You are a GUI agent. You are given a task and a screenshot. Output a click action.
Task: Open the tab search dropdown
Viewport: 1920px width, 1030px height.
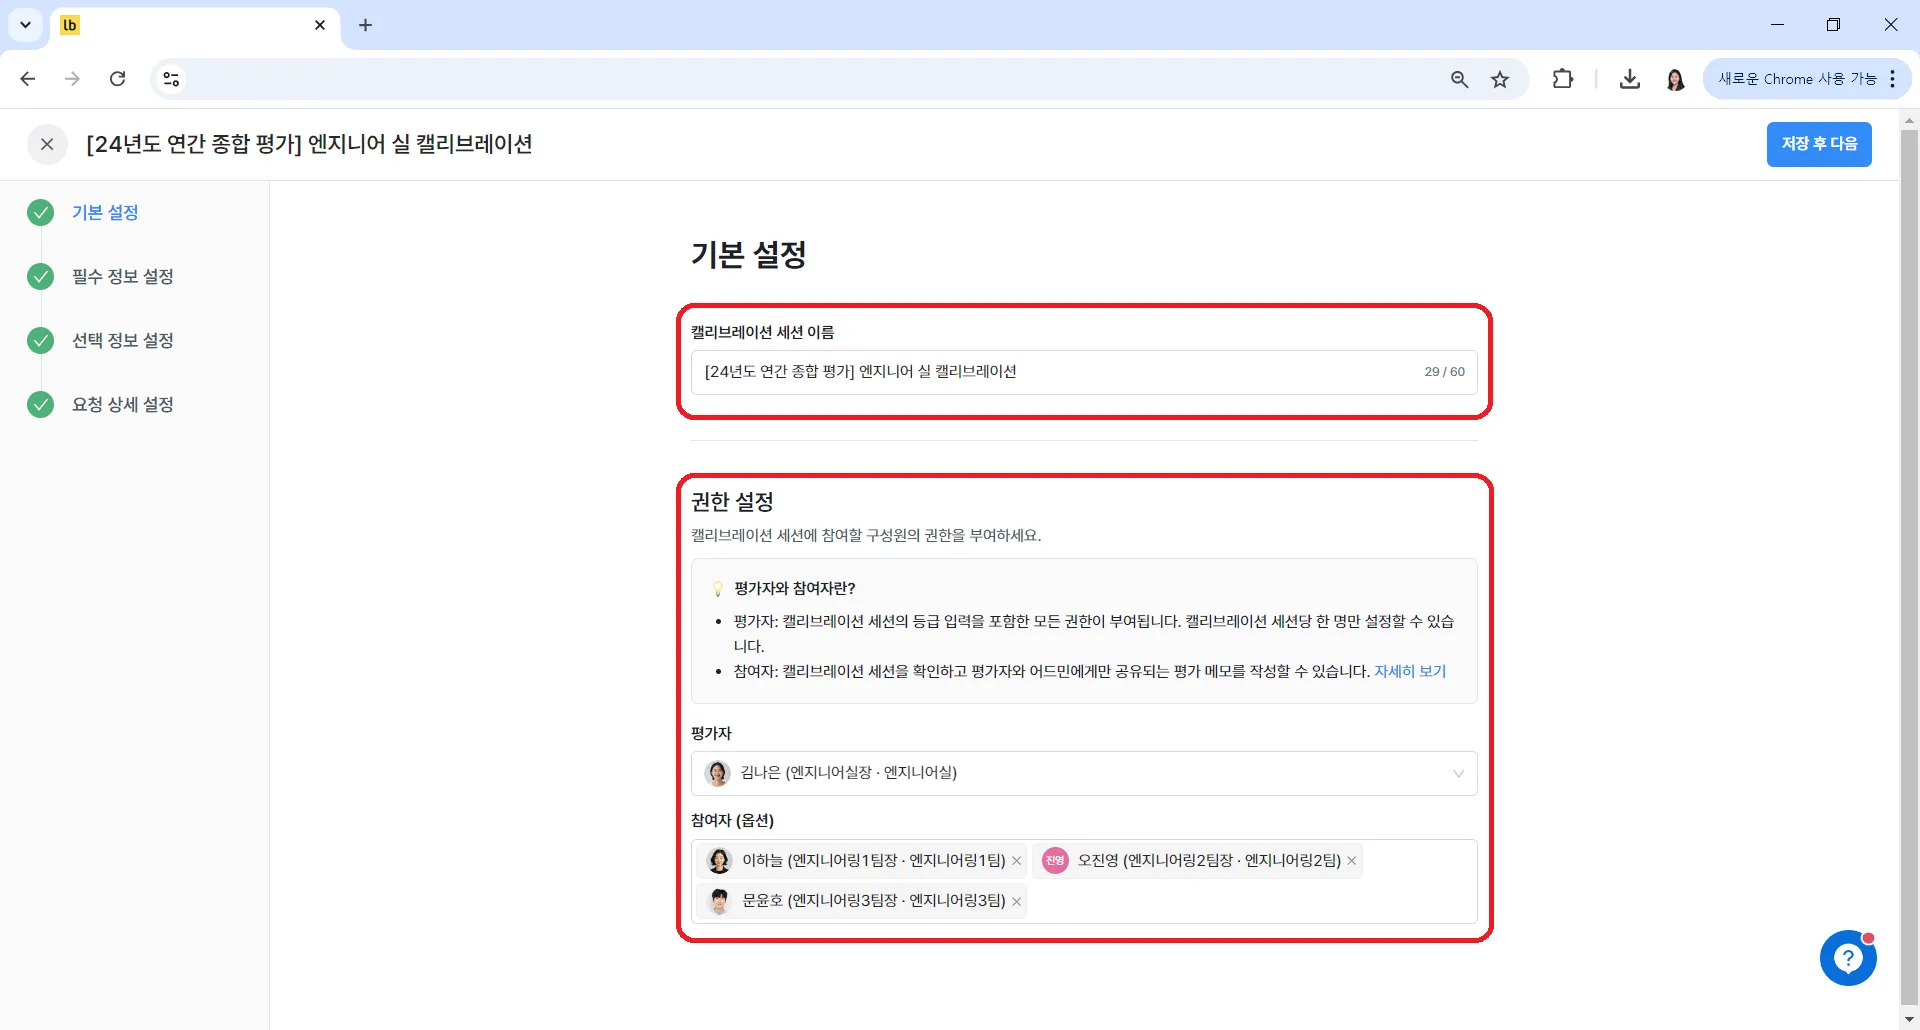coord(25,25)
